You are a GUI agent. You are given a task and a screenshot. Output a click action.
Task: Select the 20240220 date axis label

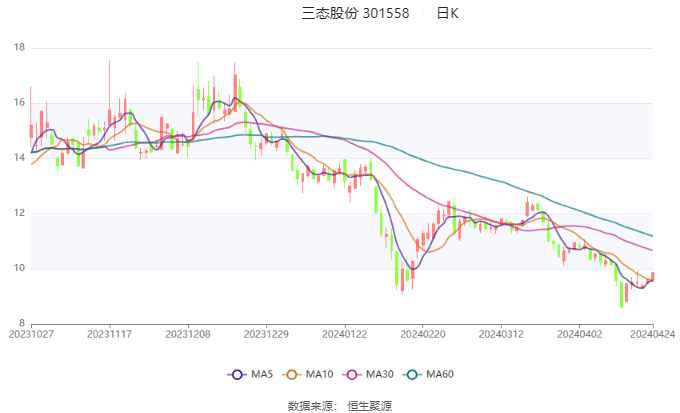pyautogui.click(x=423, y=334)
